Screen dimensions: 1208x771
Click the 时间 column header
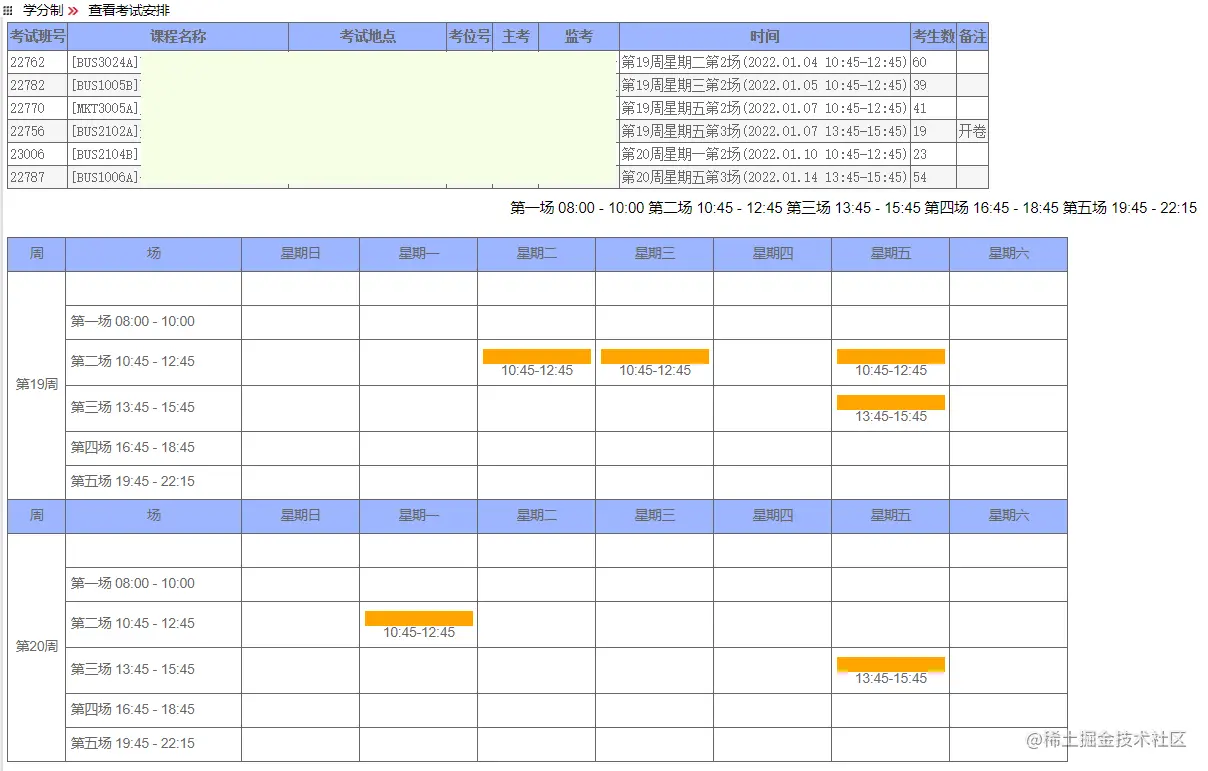coord(765,37)
